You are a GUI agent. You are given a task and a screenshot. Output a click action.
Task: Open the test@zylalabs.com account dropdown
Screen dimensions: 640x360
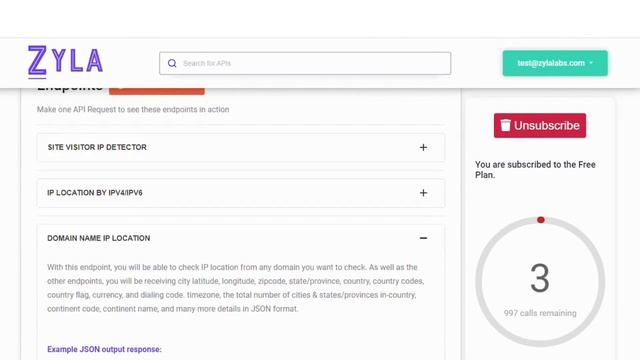pos(555,63)
